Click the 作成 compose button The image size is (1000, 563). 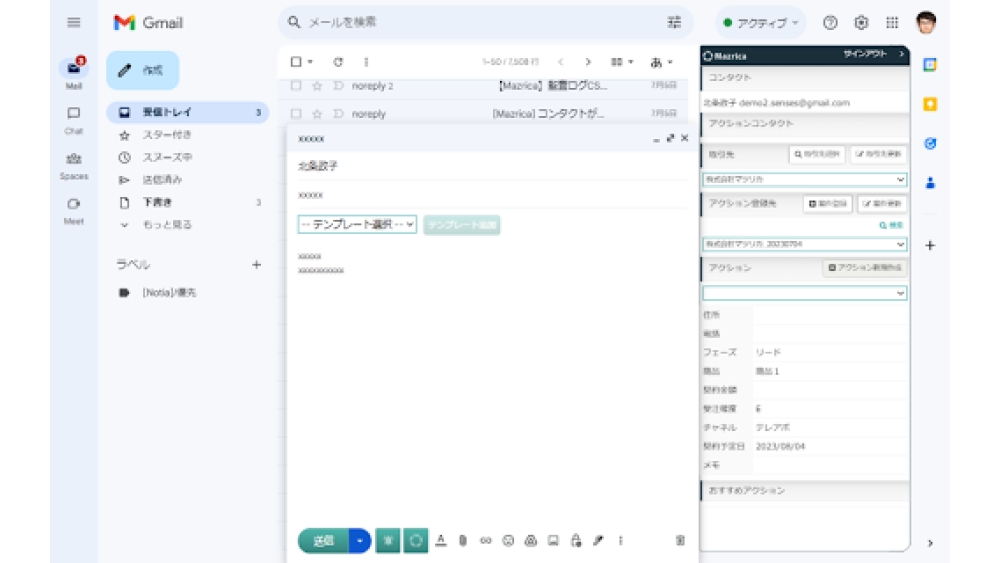point(143,70)
